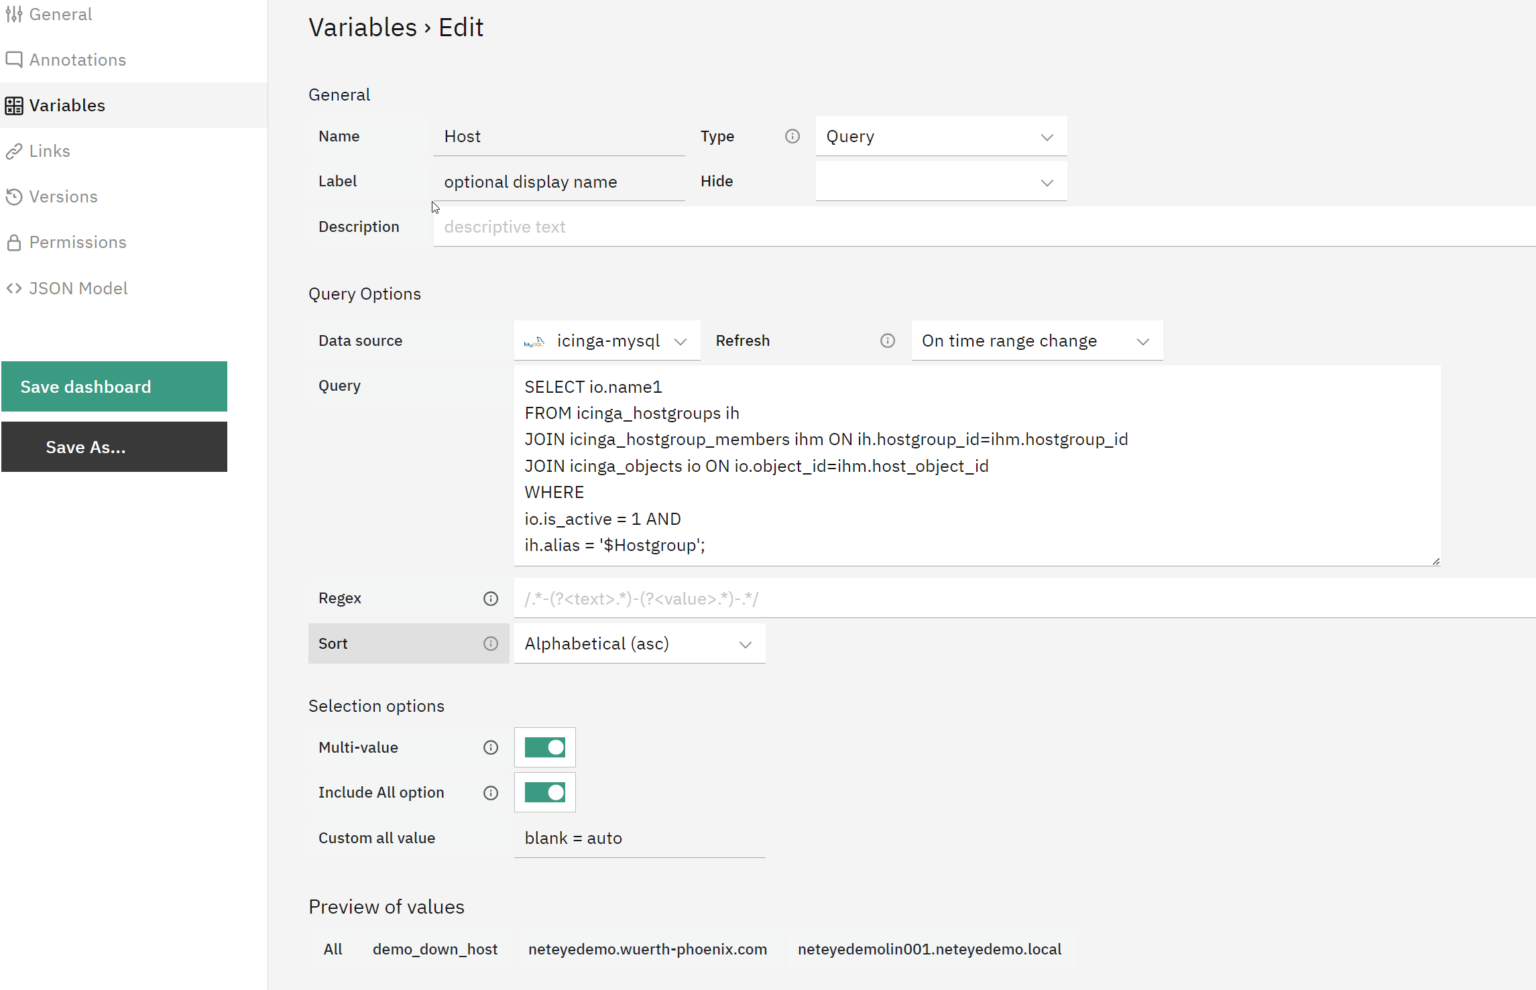Disable the Multi-value option
Viewport: 1536px width, 990px height.
[544, 747]
